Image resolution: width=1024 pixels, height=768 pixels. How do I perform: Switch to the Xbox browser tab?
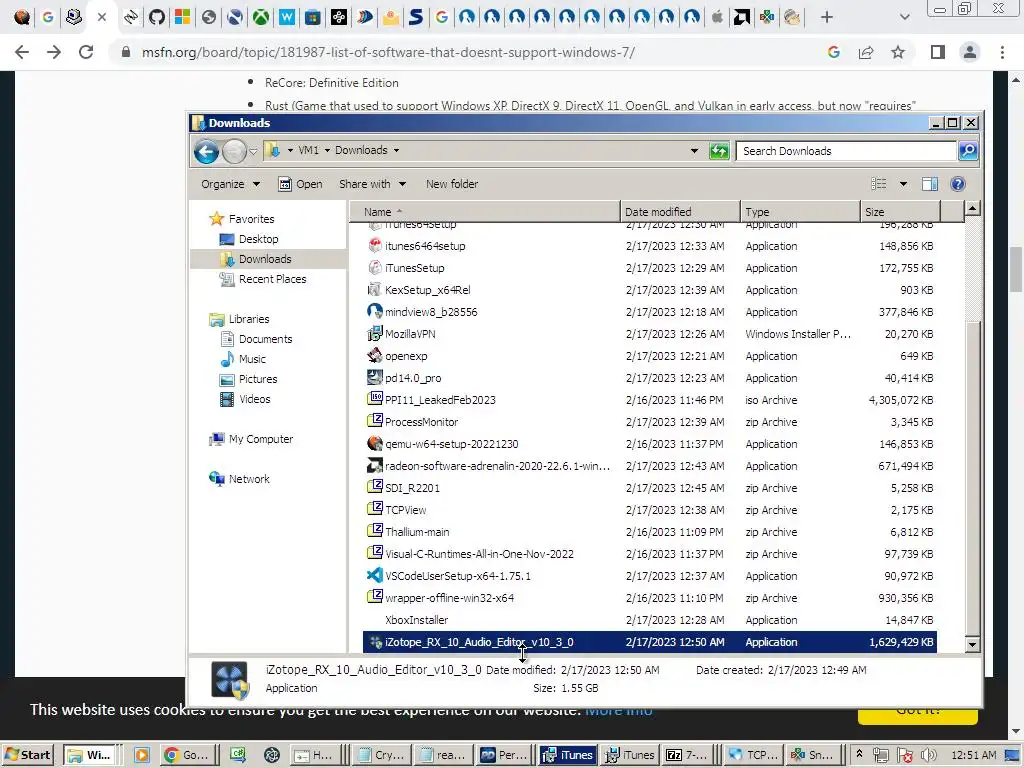[x=261, y=17]
